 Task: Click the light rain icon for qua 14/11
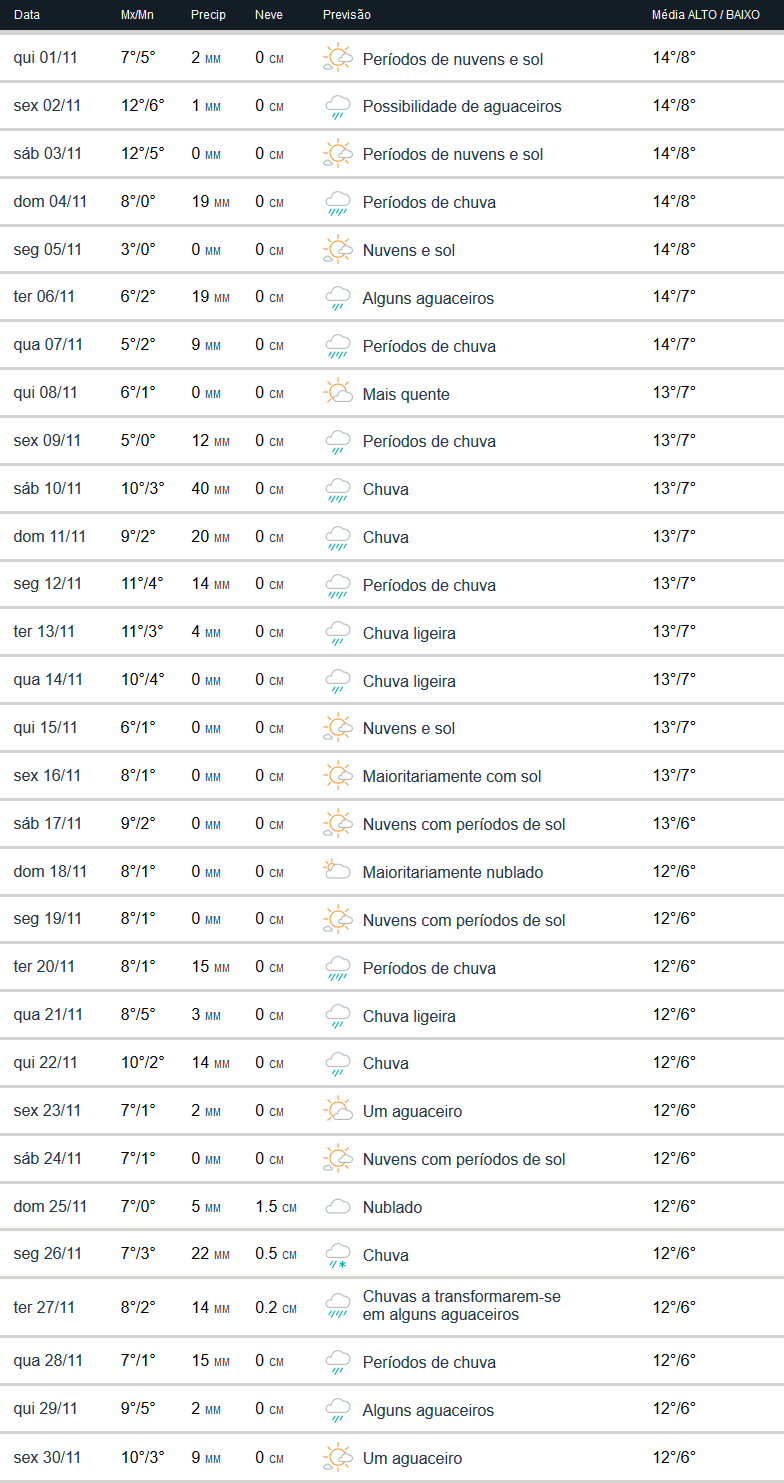338,681
